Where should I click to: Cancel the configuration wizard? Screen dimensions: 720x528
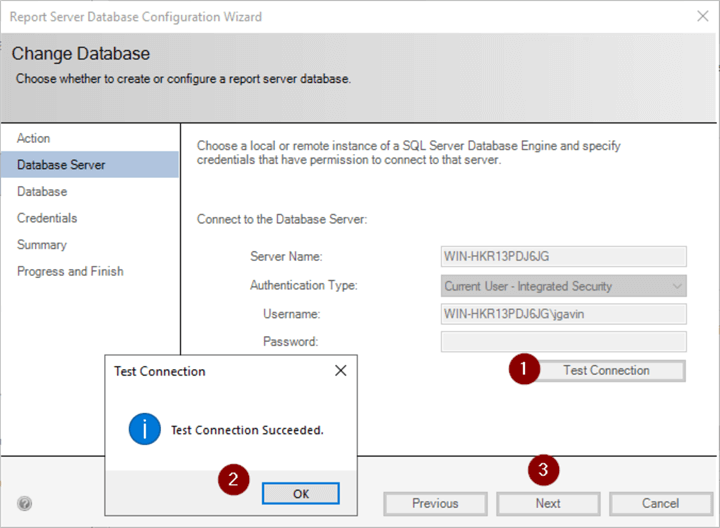tap(660, 503)
